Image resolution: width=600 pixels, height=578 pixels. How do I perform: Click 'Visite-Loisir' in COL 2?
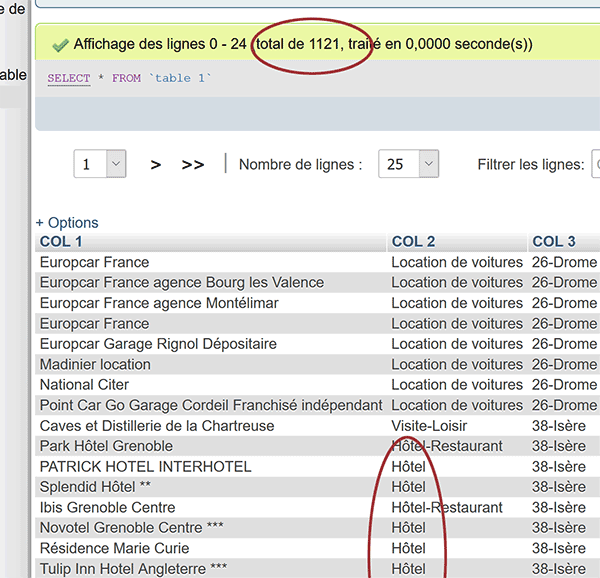(429, 426)
